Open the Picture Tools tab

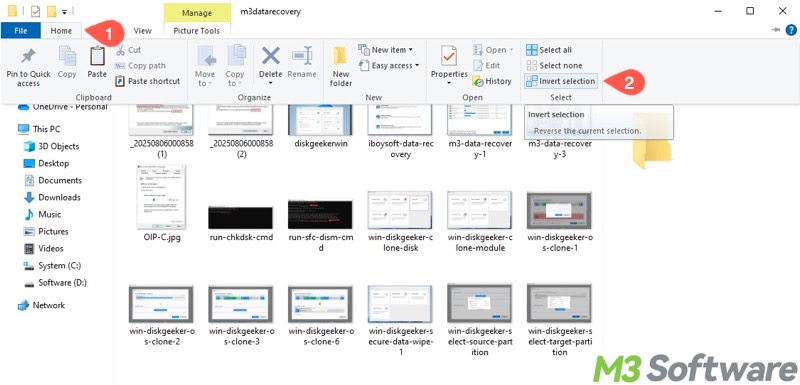(196, 31)
